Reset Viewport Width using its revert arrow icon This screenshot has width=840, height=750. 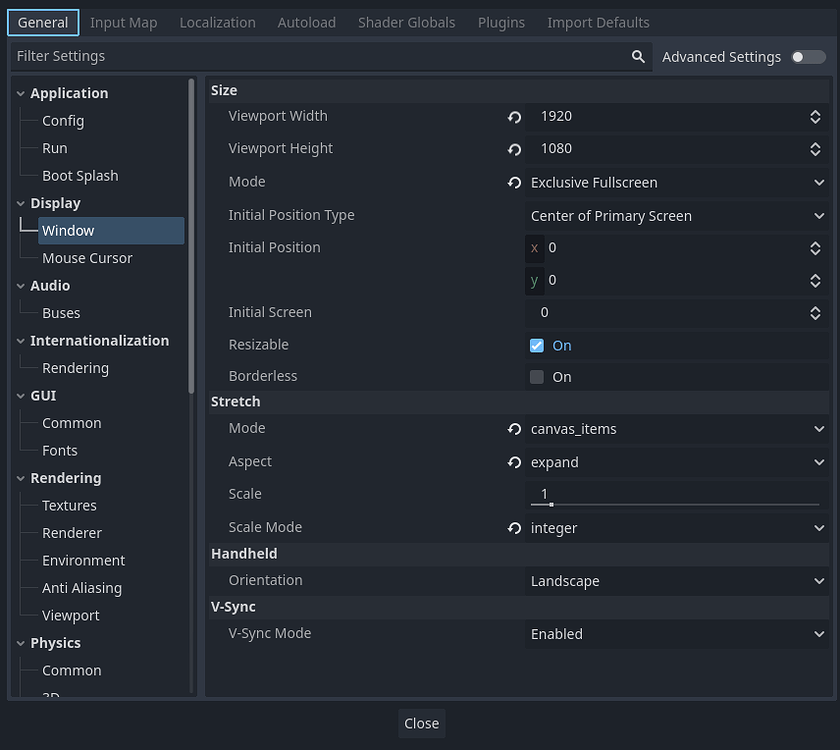coord(514,117)
